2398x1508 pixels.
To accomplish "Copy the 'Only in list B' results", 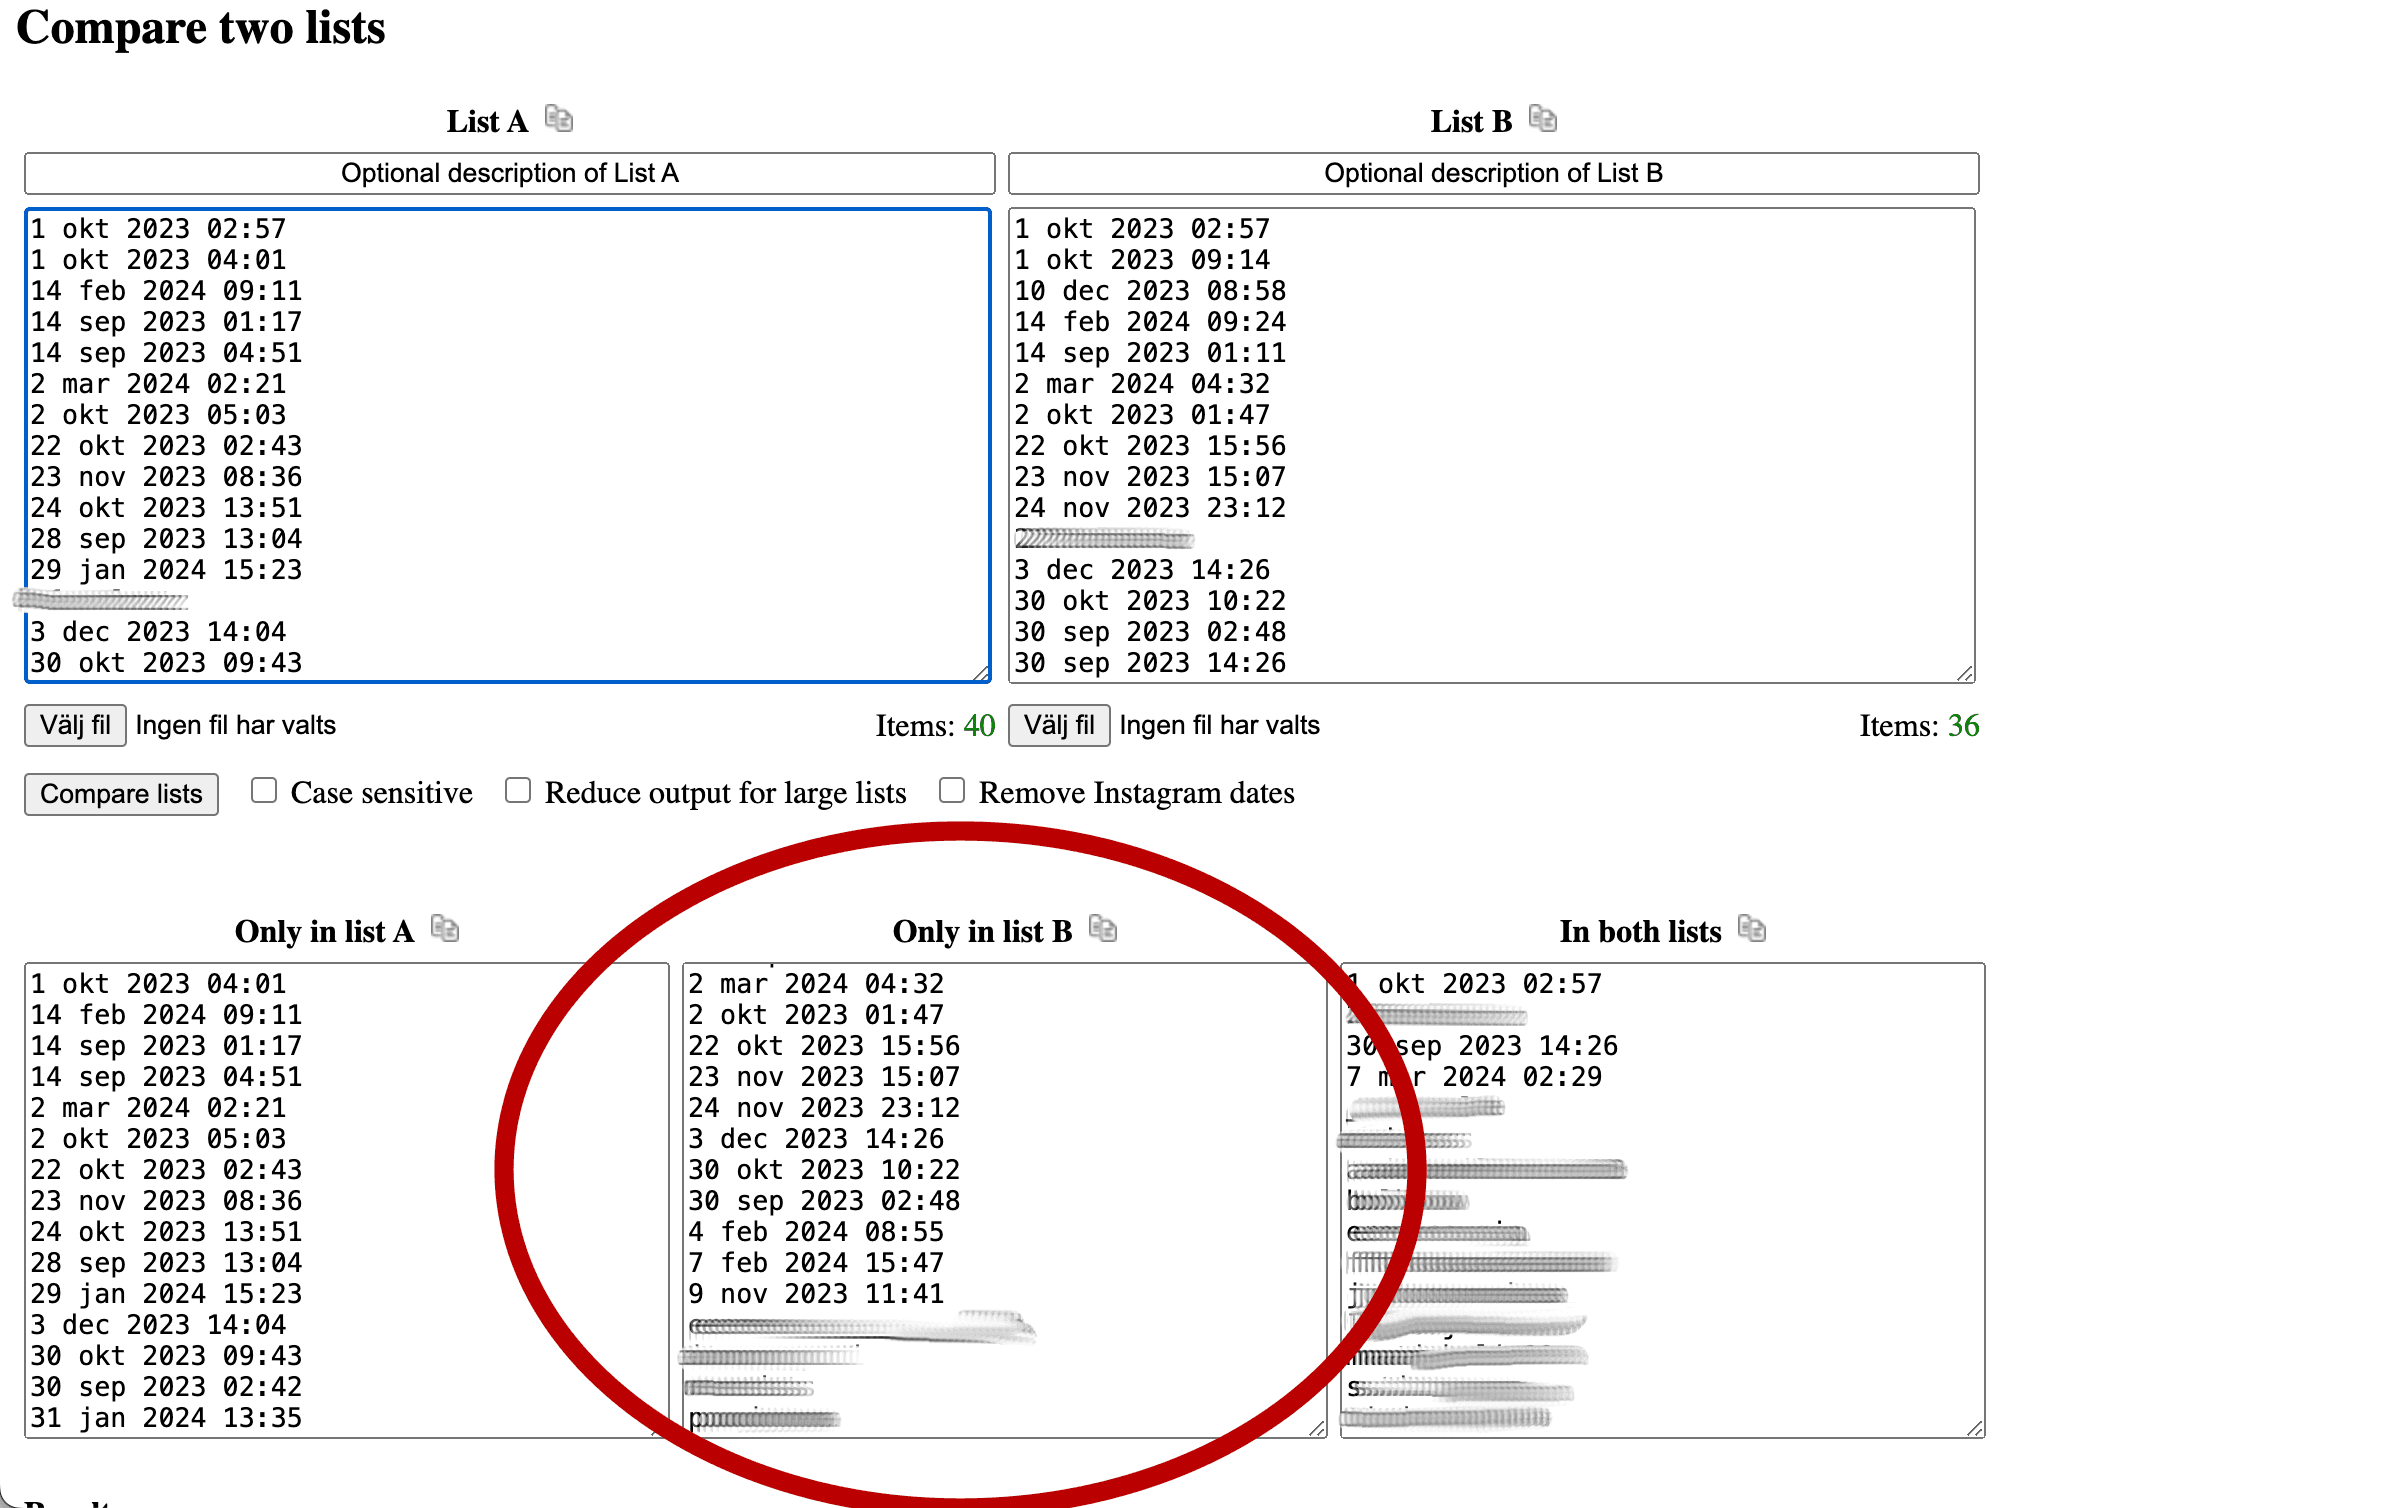I will [1102, 929].
